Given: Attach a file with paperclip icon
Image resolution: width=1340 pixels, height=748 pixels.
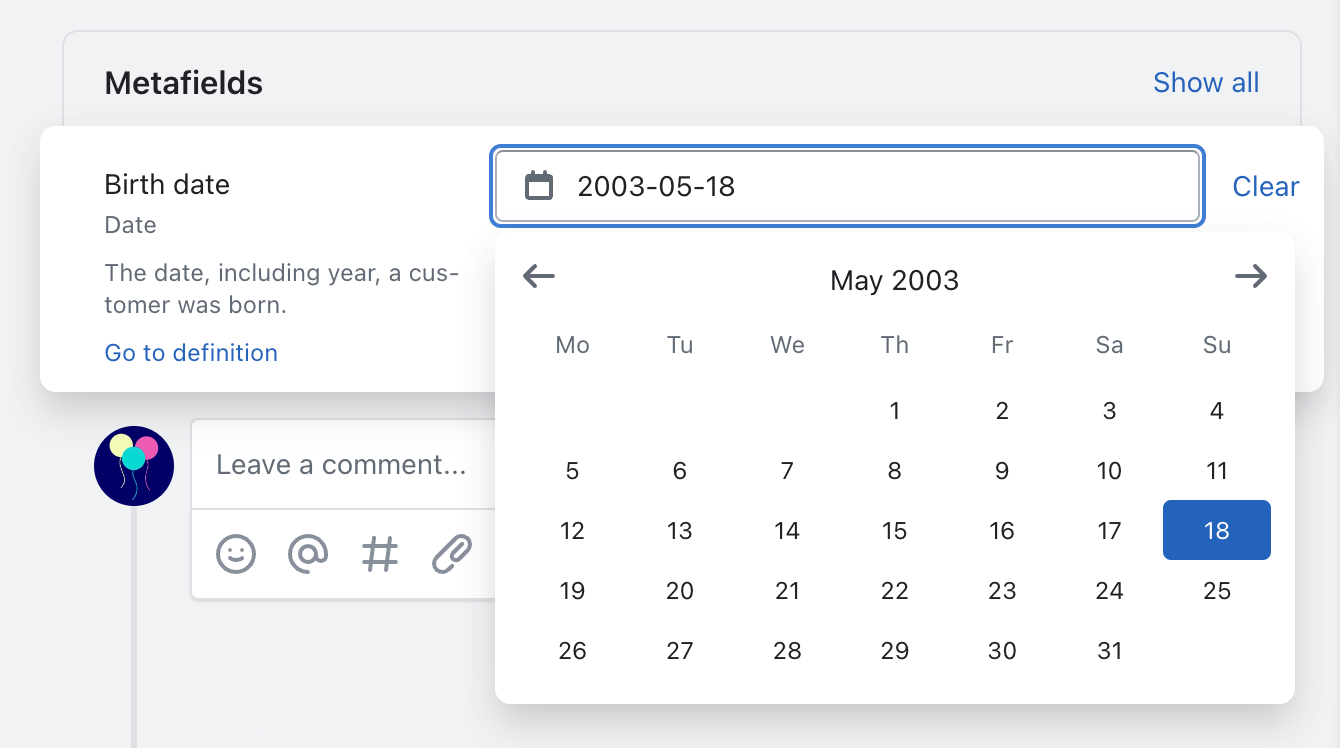Looking at the screenshot, I should (452, 553).
